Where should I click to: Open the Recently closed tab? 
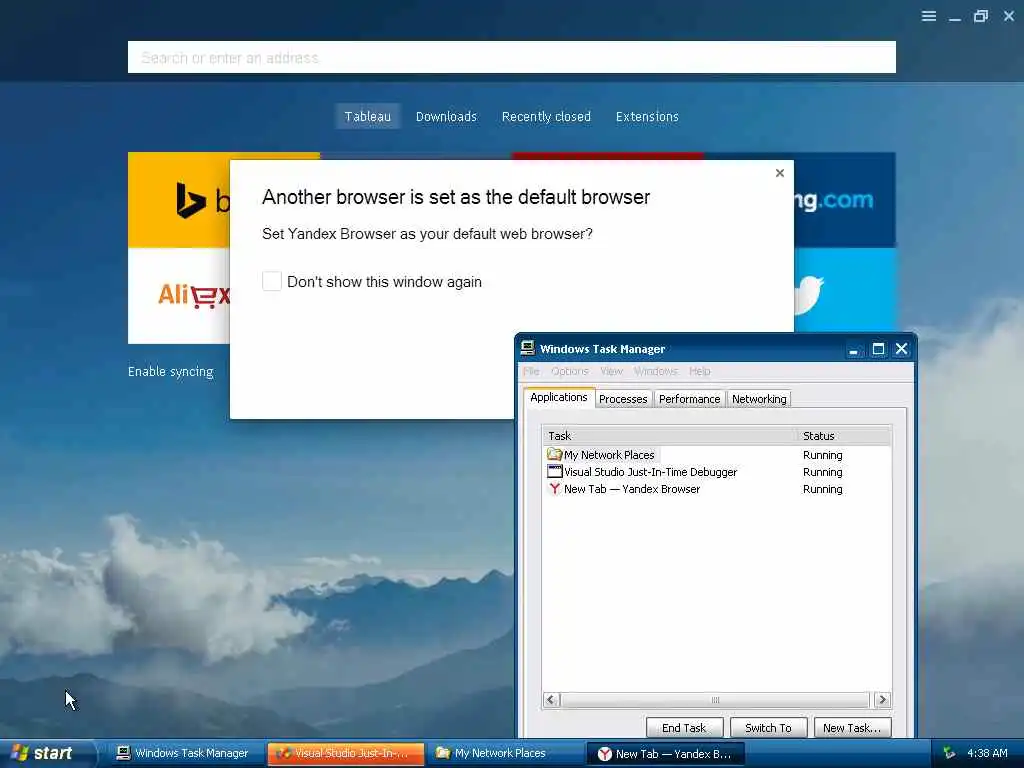[x=546, y=116]
